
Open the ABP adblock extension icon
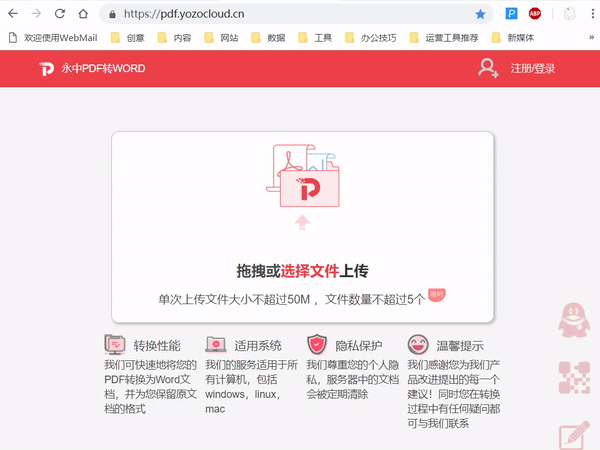pyautogui.click(x=535, y=14)
